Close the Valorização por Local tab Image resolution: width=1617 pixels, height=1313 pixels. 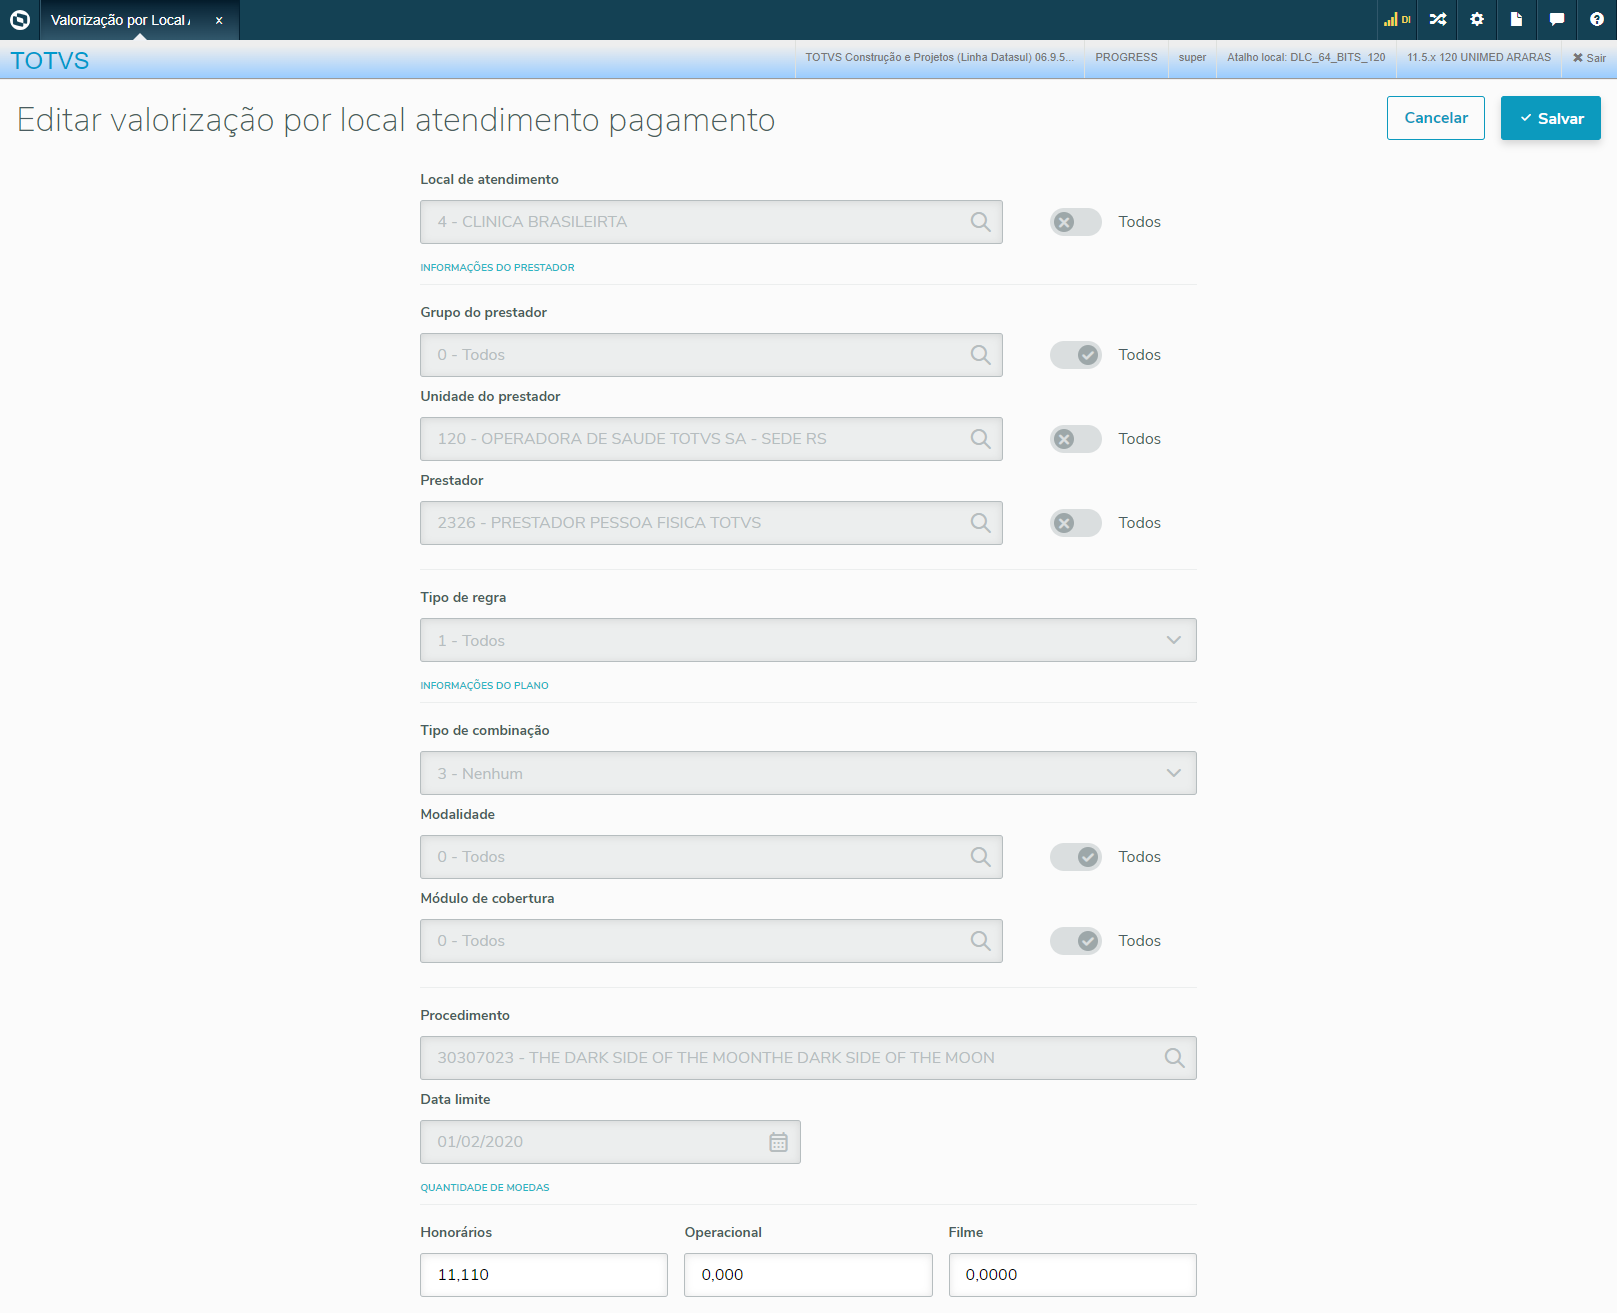coord(219,20)
